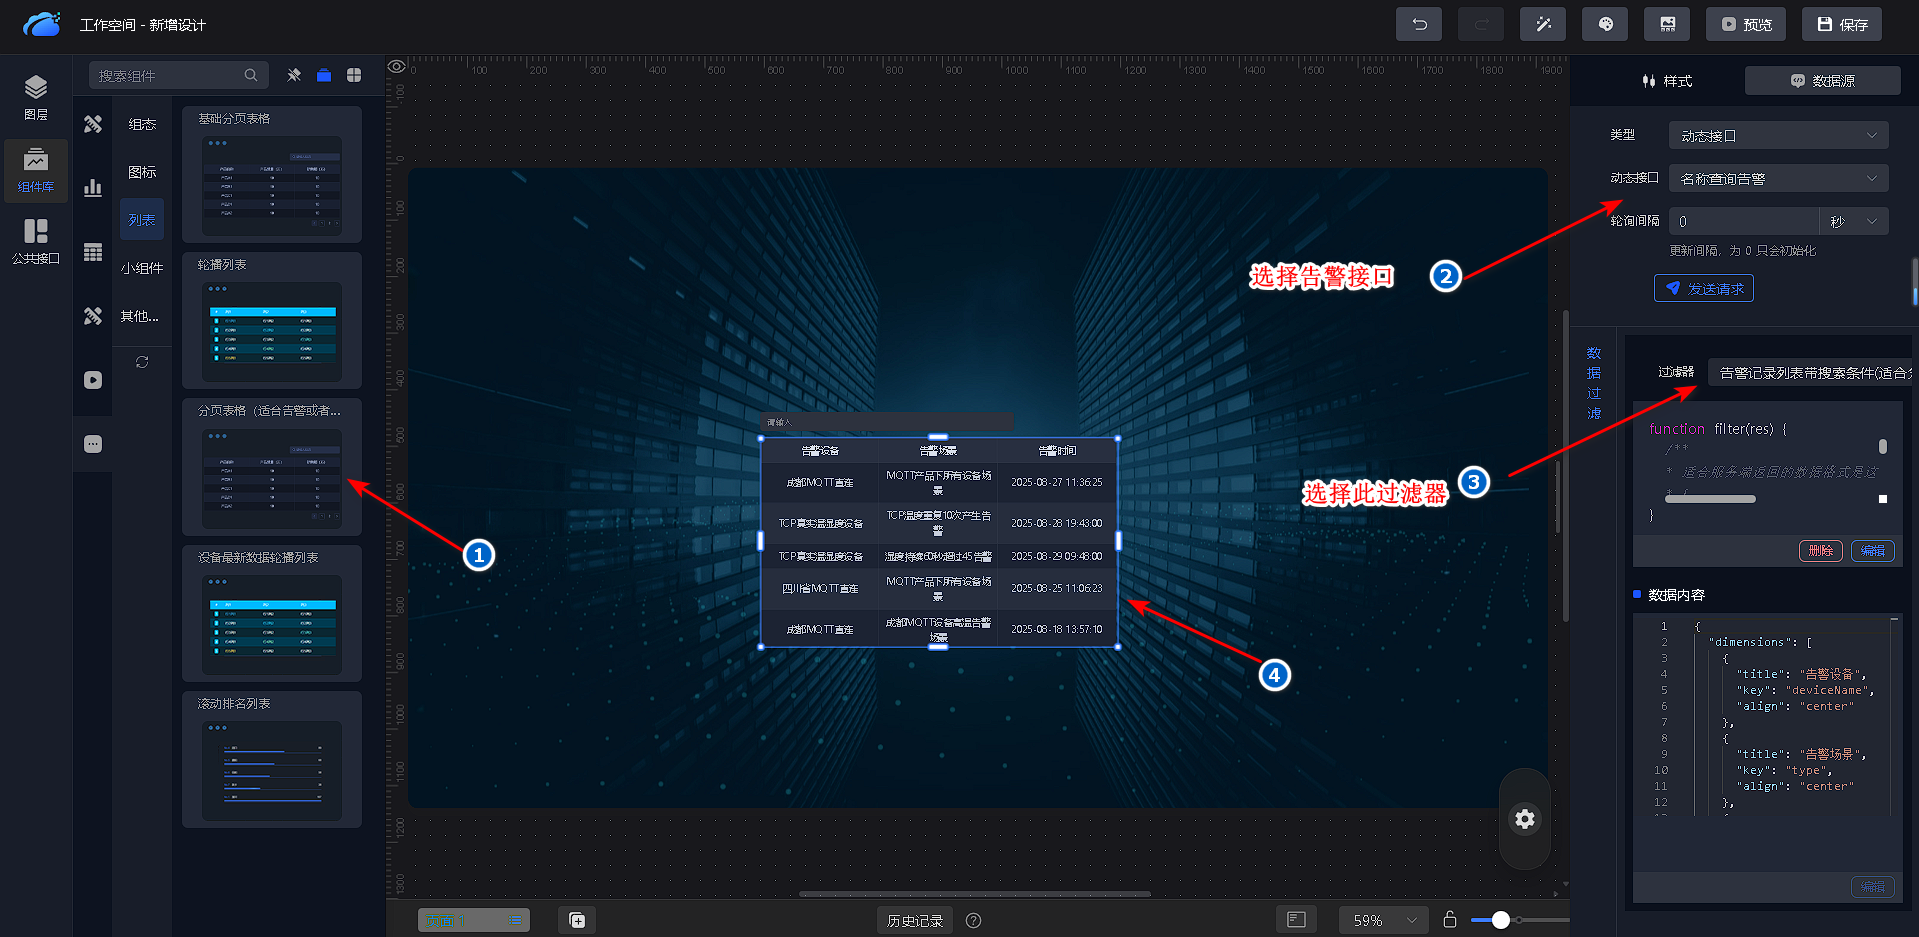1919x937 pixels.
Task: Open the 图层 layers panel
Action: pyautogui.click(x=36, y=97)
